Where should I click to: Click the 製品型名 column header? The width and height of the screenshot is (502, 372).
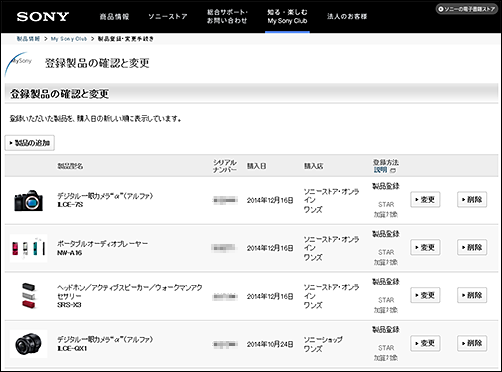tap(70, 166)
